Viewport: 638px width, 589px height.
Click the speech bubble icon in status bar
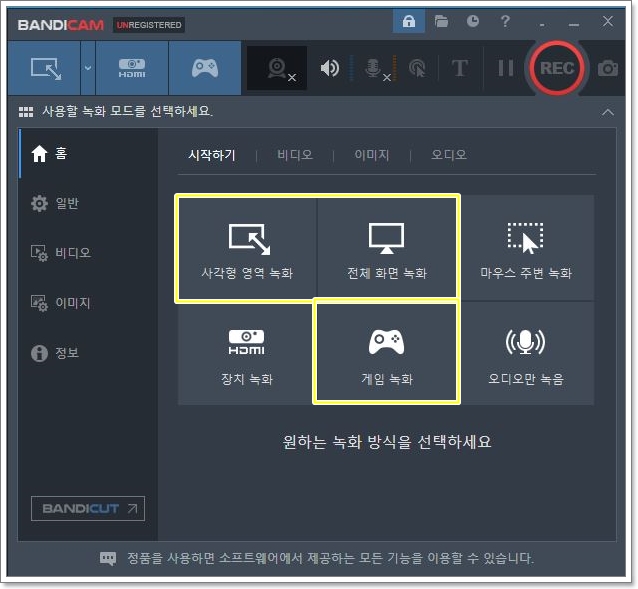108,558
